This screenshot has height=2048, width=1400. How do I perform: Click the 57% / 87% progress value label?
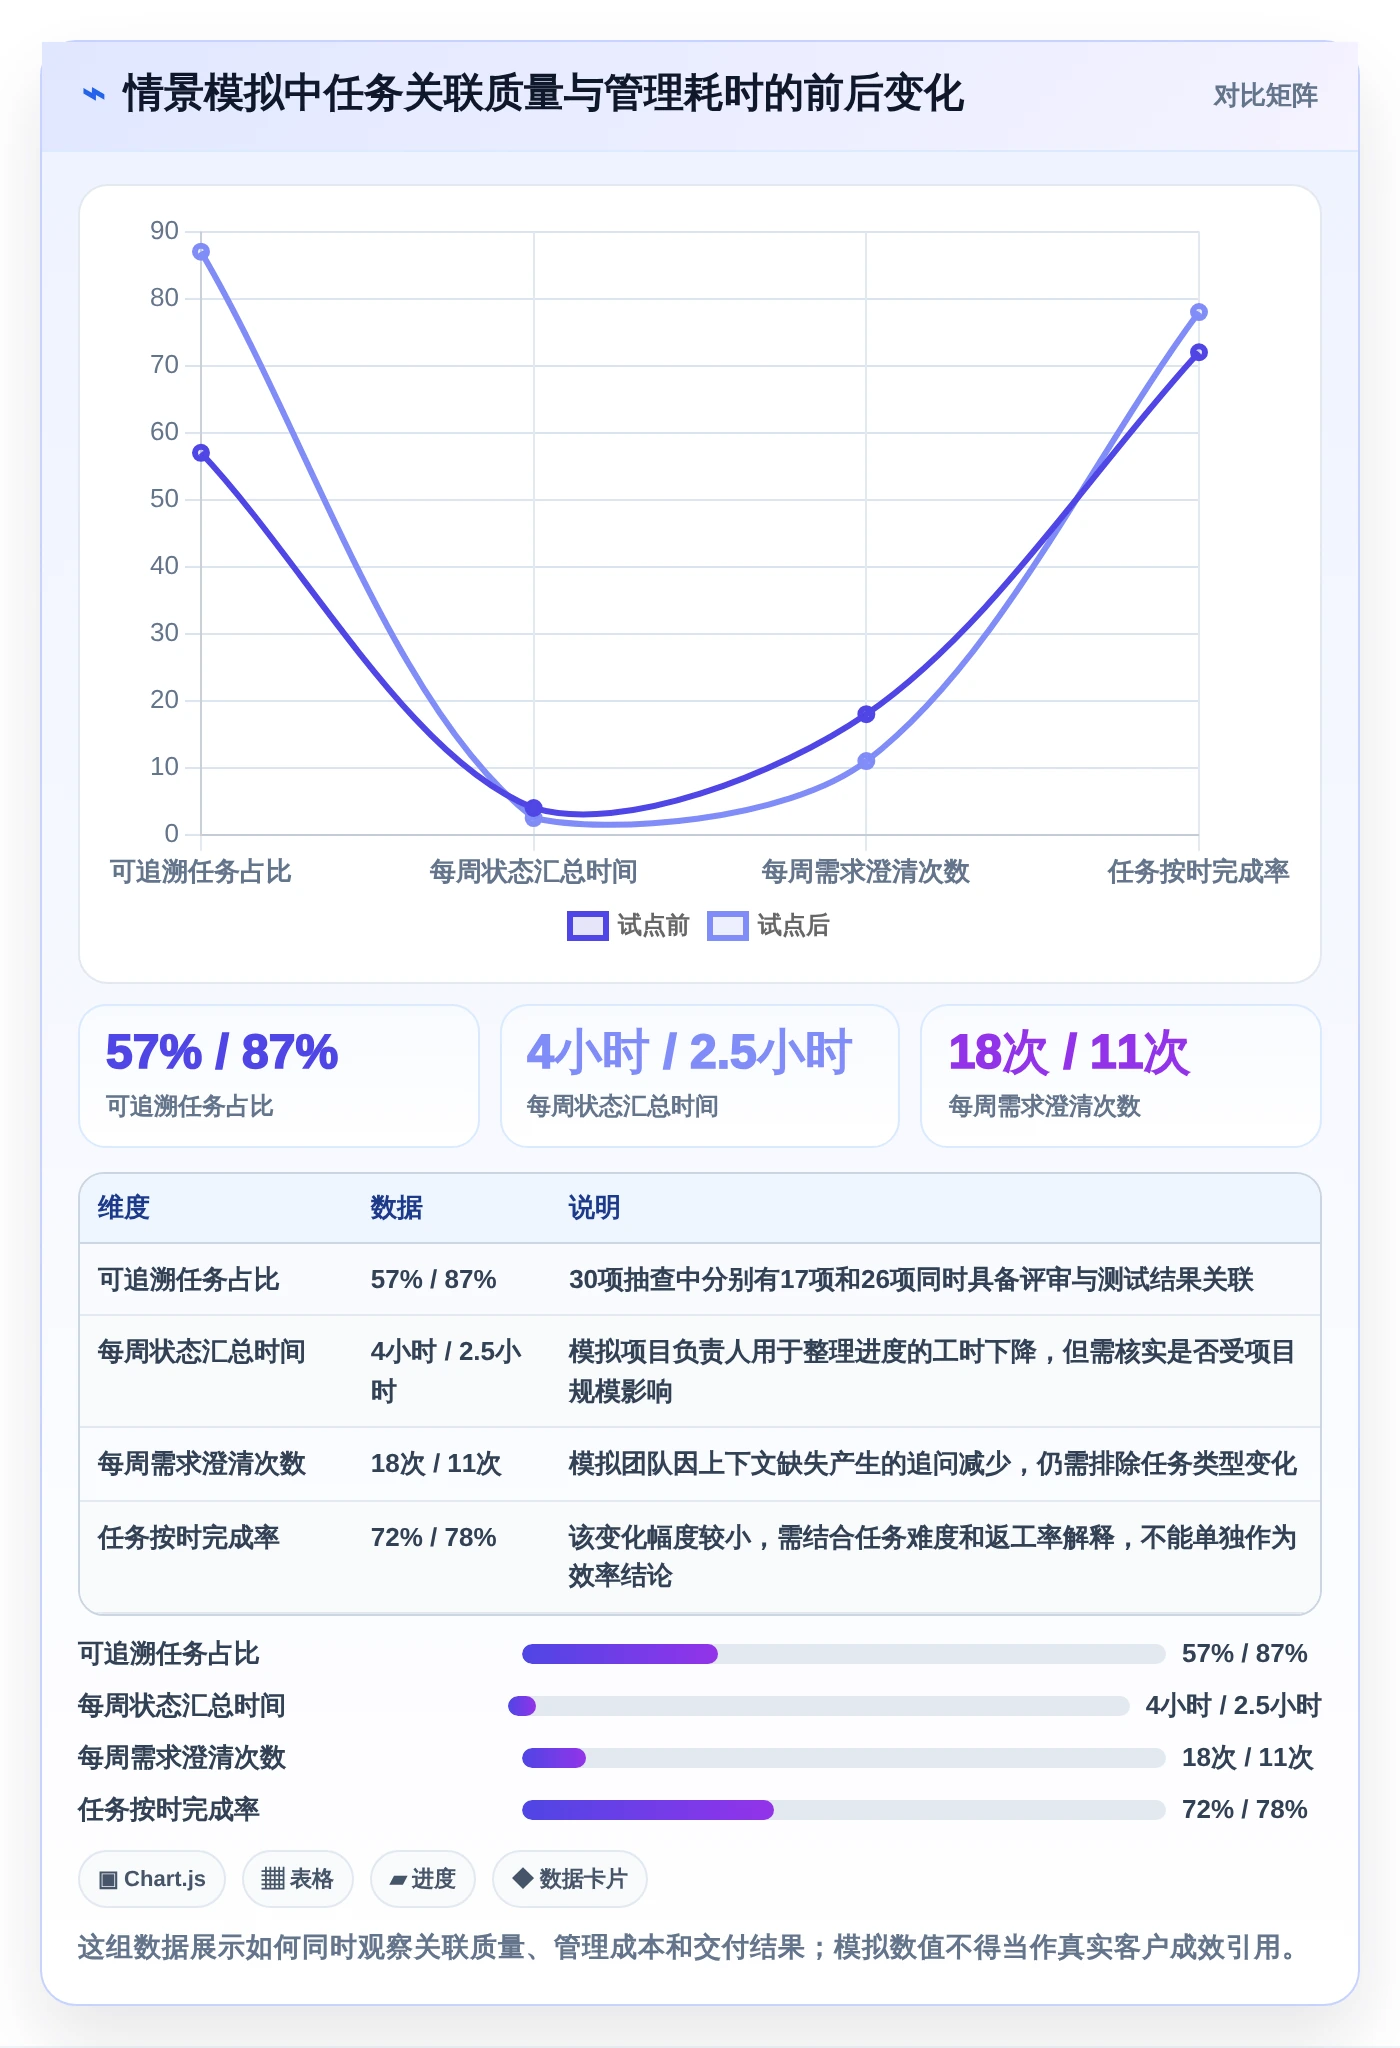click(x=1245, y=1654)
